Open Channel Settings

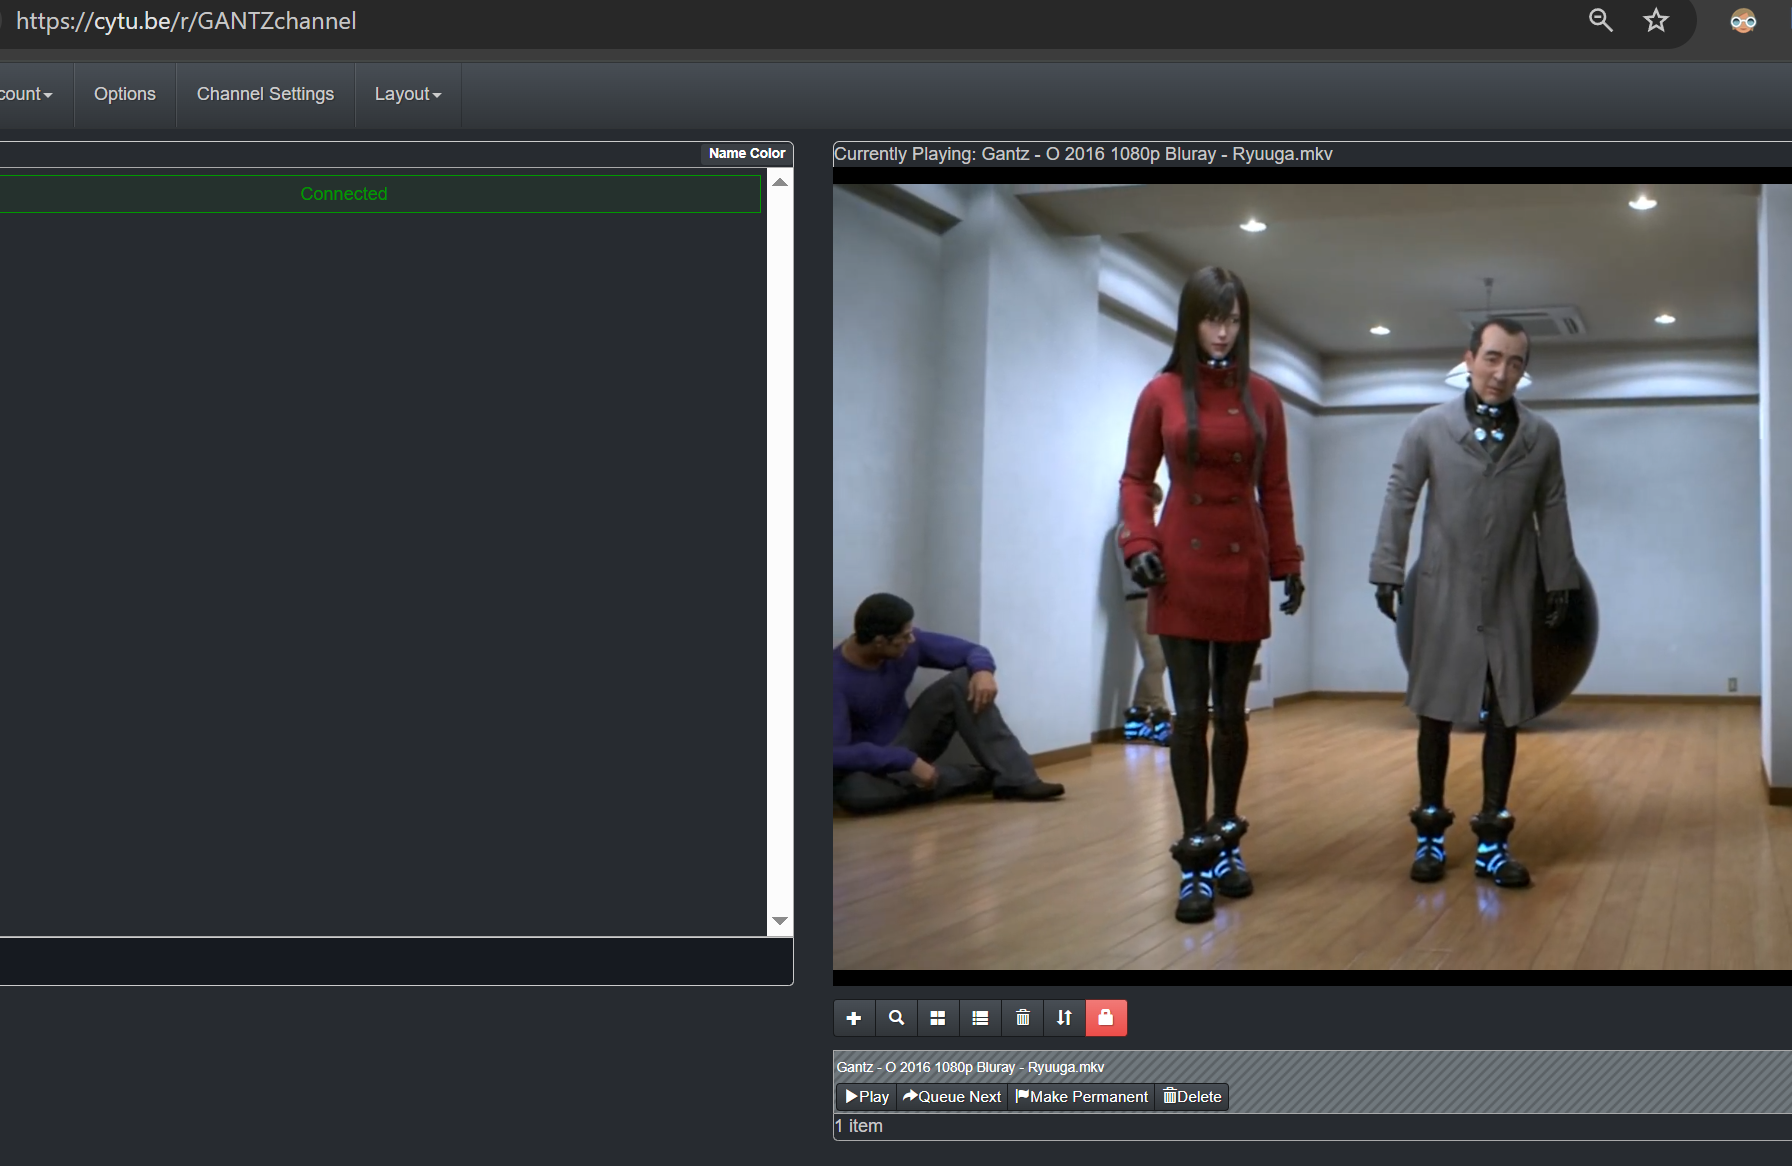[x=265, y=94]
